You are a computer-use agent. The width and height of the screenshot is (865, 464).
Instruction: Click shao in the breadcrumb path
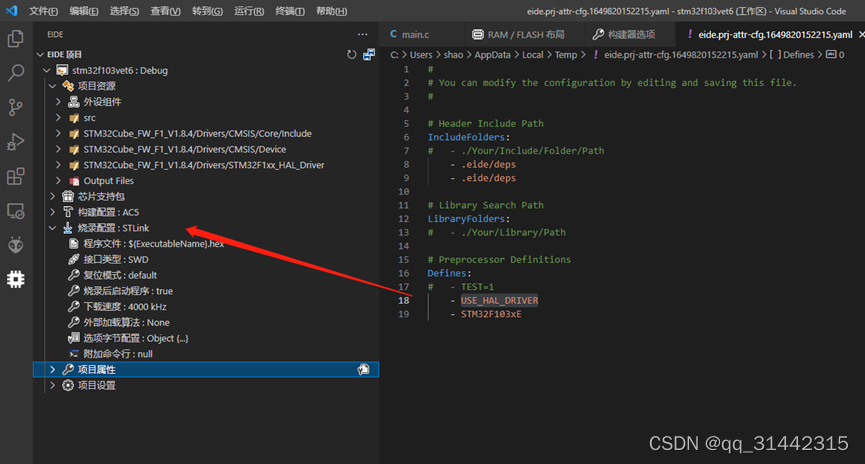coord(453,55)
